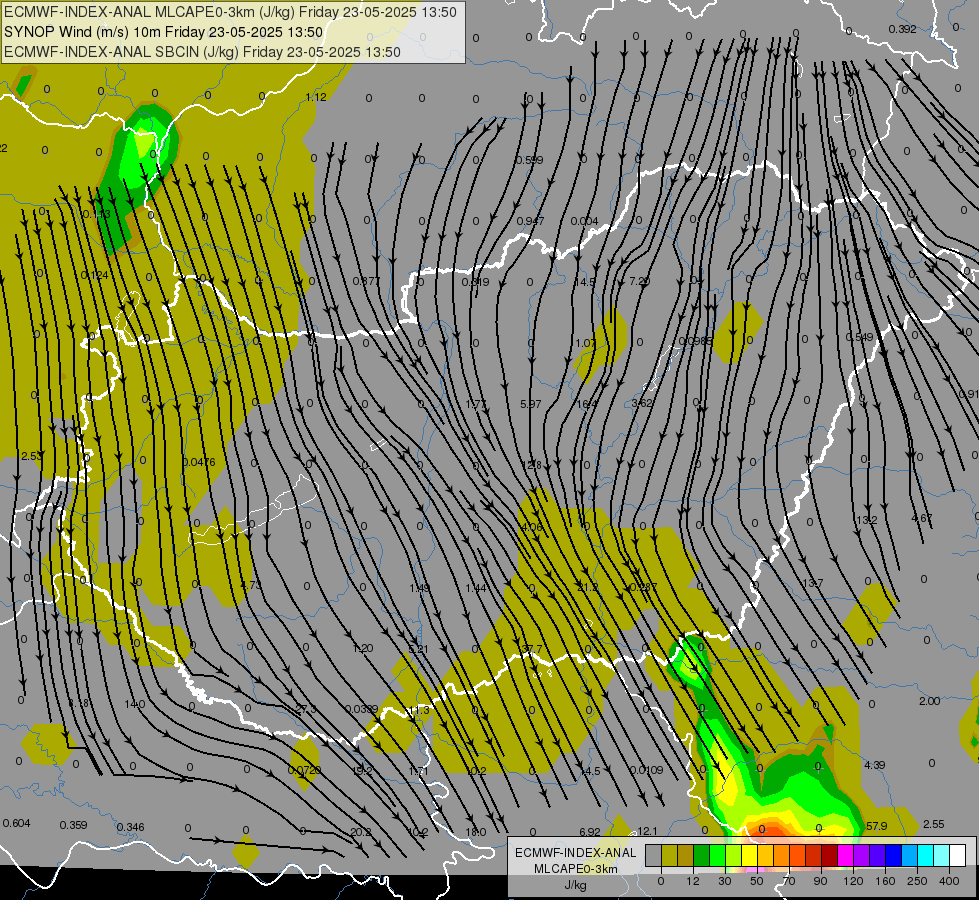The height and width of the screenshot is (900, 979).
Task: Click the map value '2.00'
Action: (x=930, y=701)
